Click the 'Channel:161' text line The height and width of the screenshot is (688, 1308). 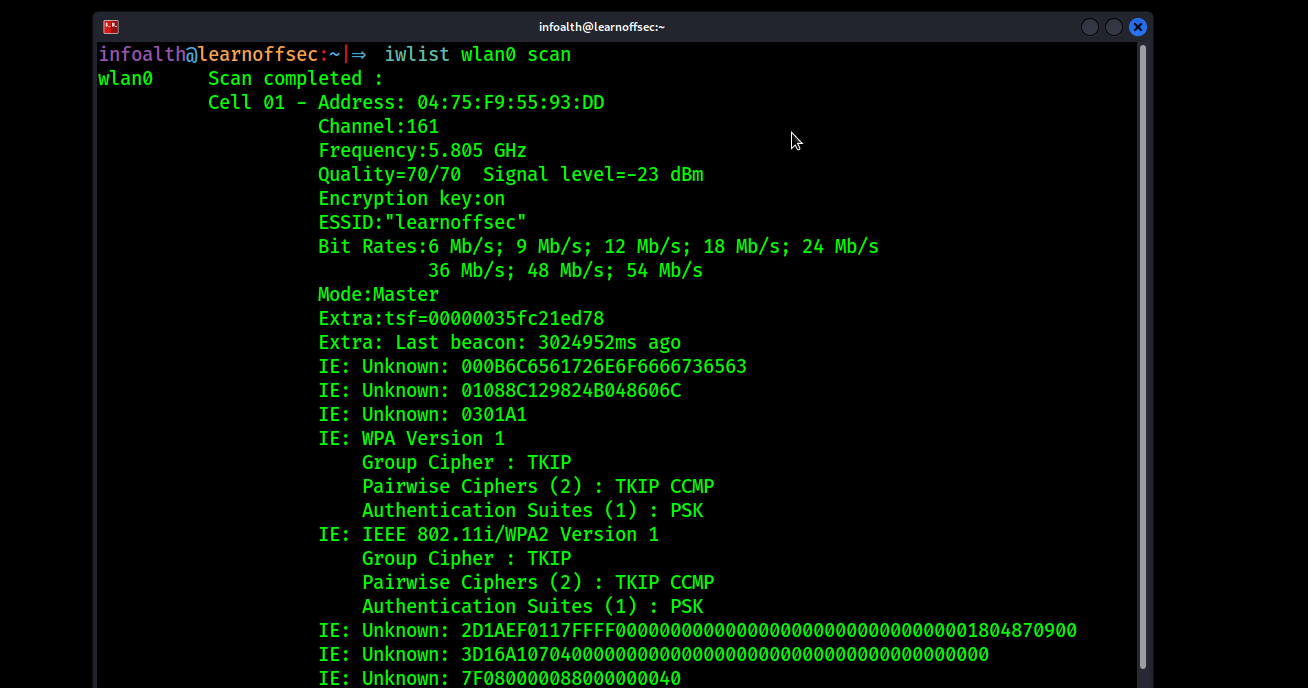[378, 126]
